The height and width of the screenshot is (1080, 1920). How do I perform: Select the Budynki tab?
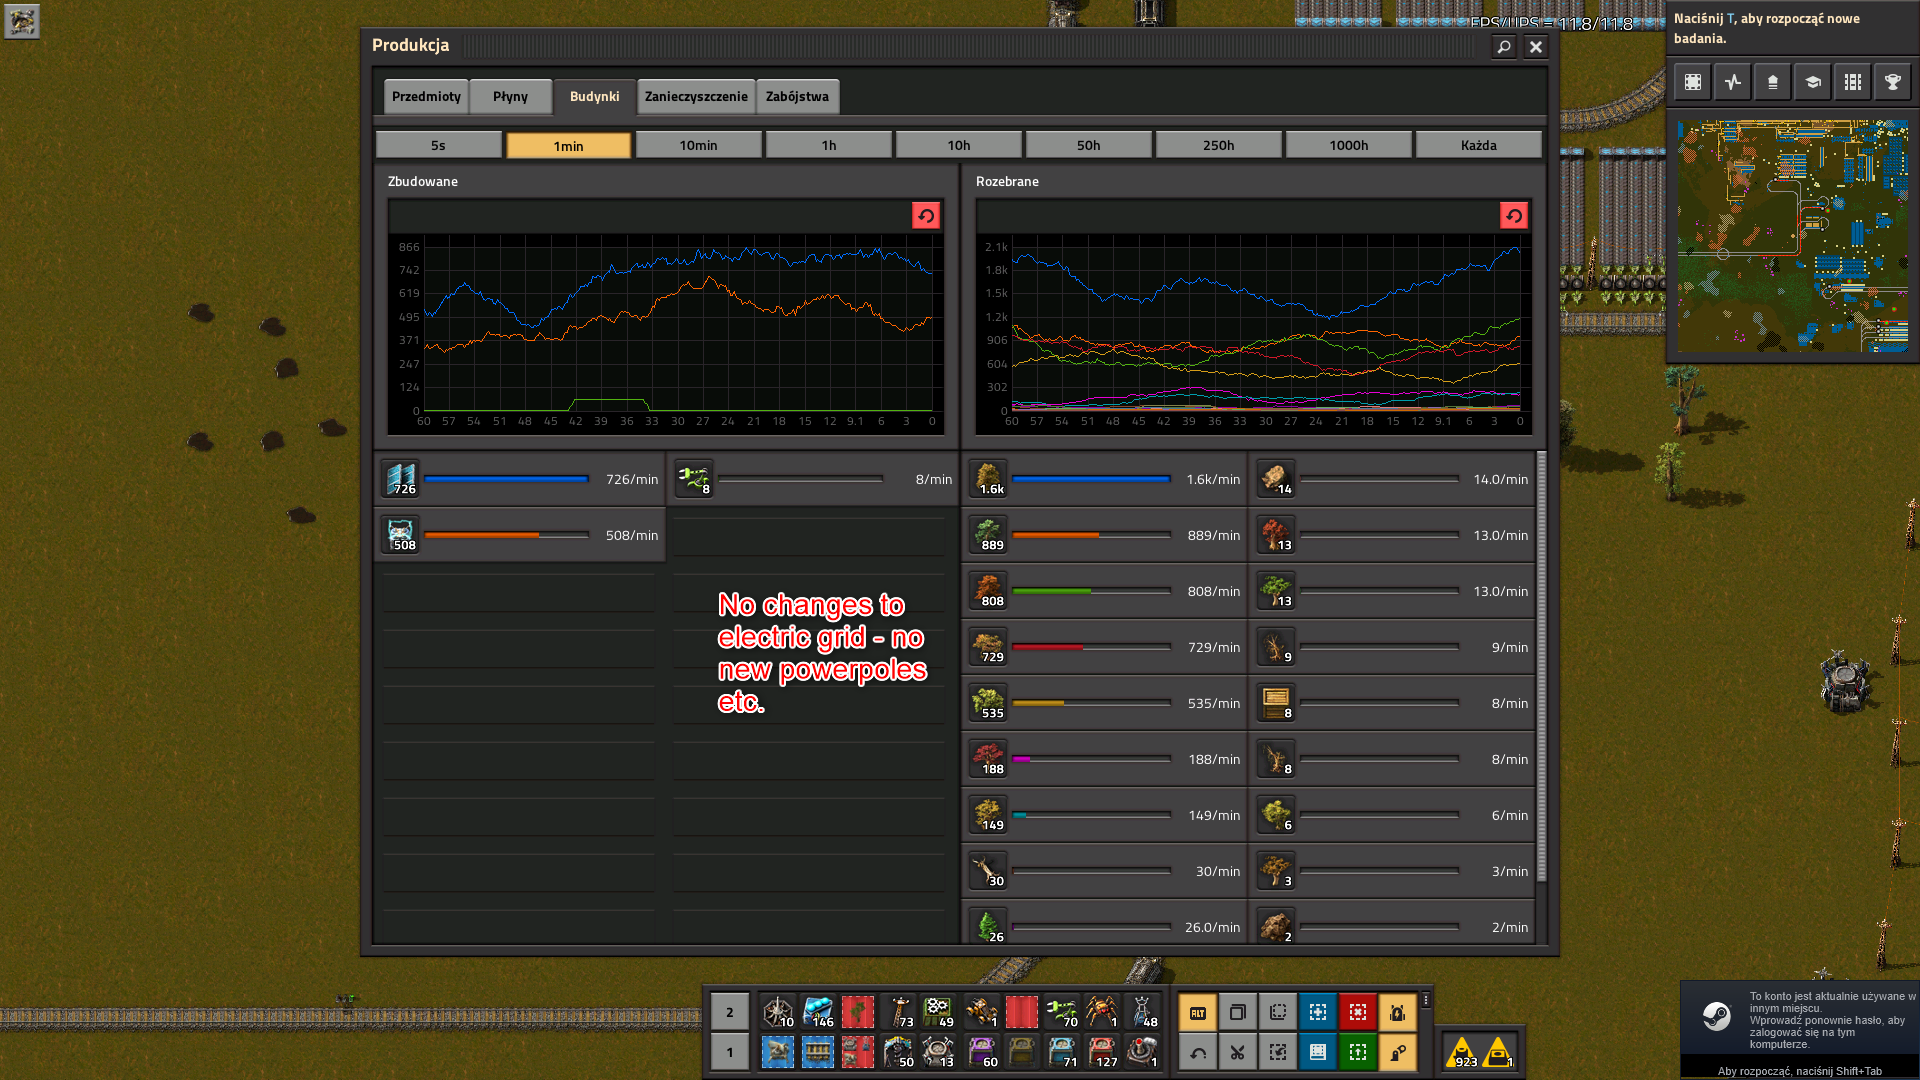click(595, 97)
